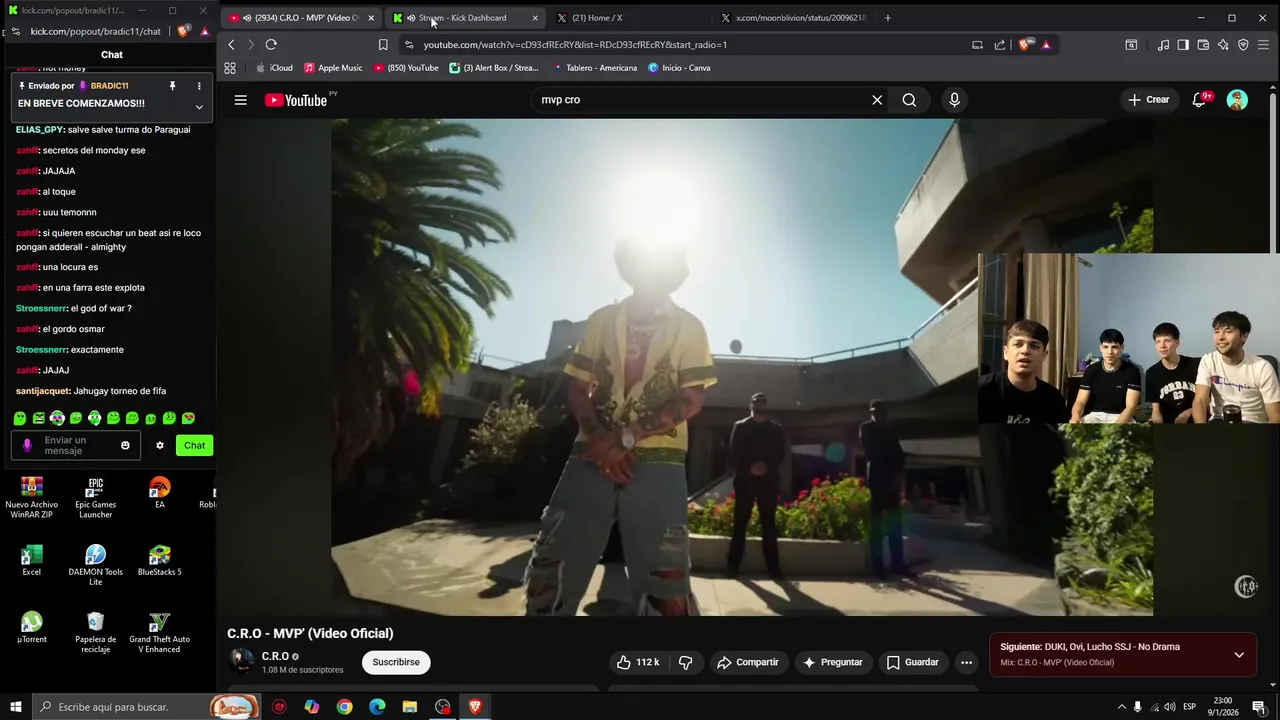Open the three-dot more actions menu

pos(966,662)
